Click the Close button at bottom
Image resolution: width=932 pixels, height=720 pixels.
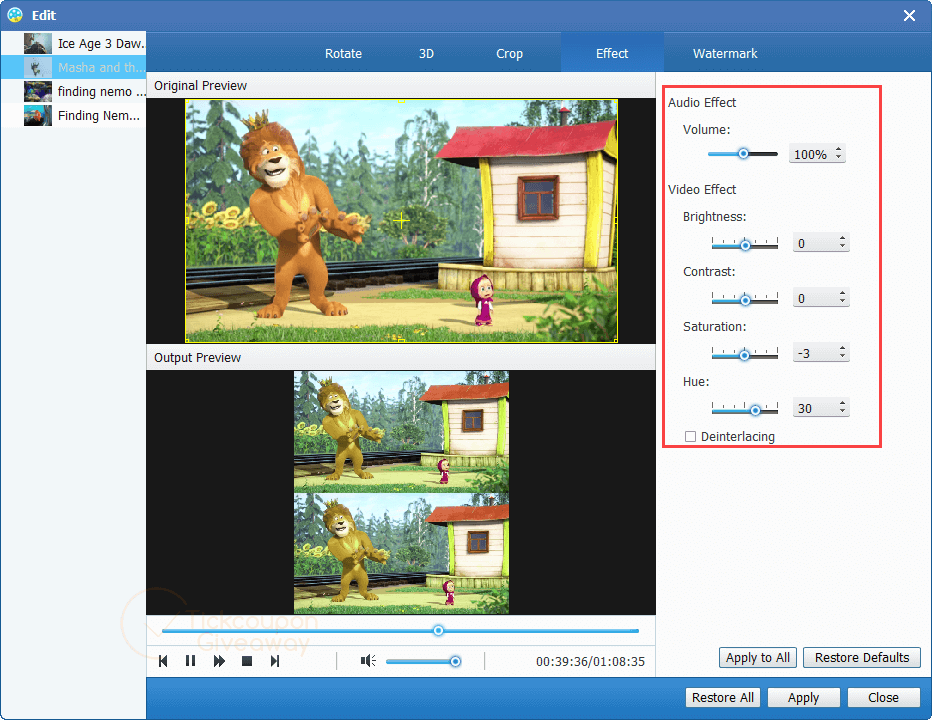click(x=883, y=697)
